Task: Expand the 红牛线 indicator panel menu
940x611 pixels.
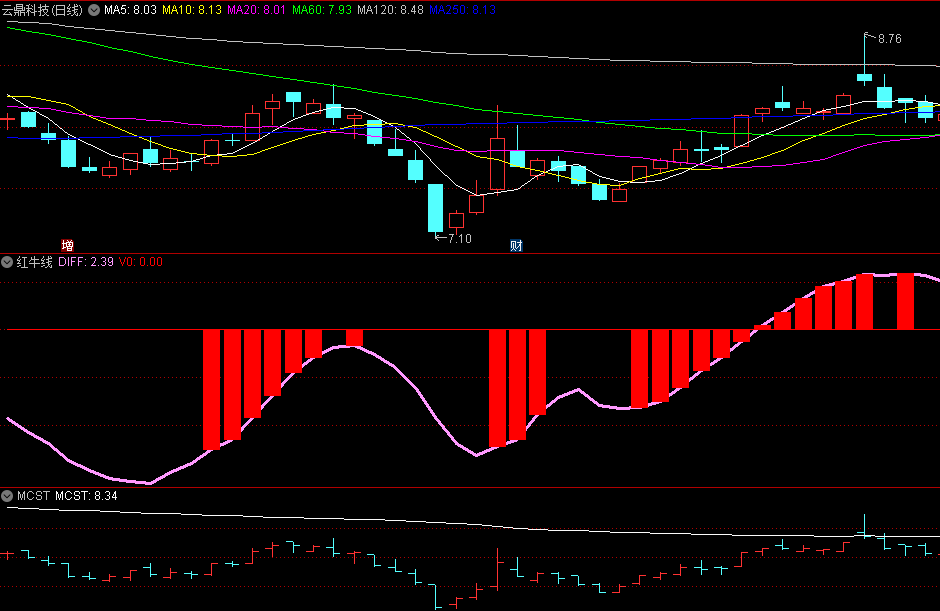Action: pyautogui.click(x=7, y=262)
